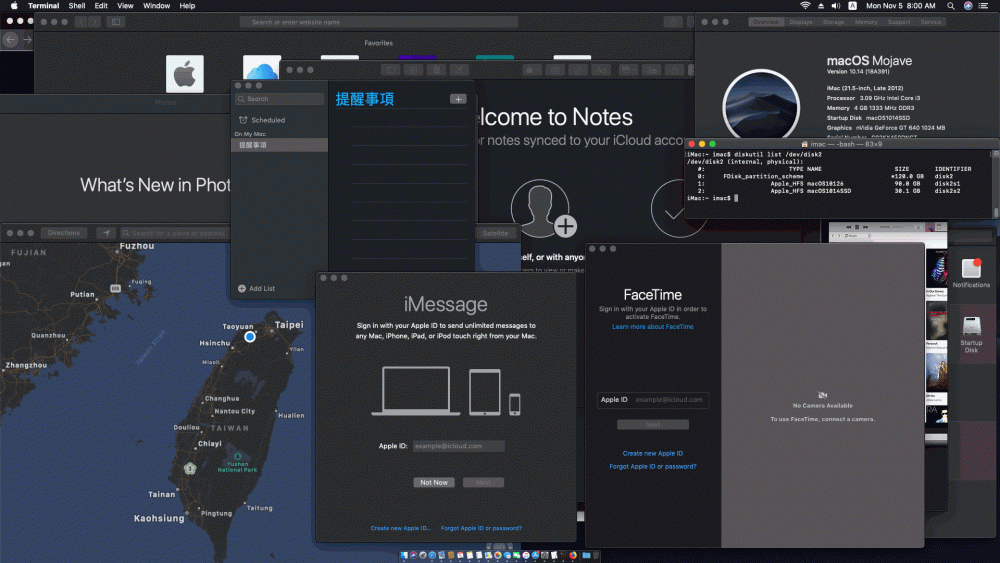Viewport: 1000px width, 563px height.
Task: Open the Window menu
Action: click(156, 6)
